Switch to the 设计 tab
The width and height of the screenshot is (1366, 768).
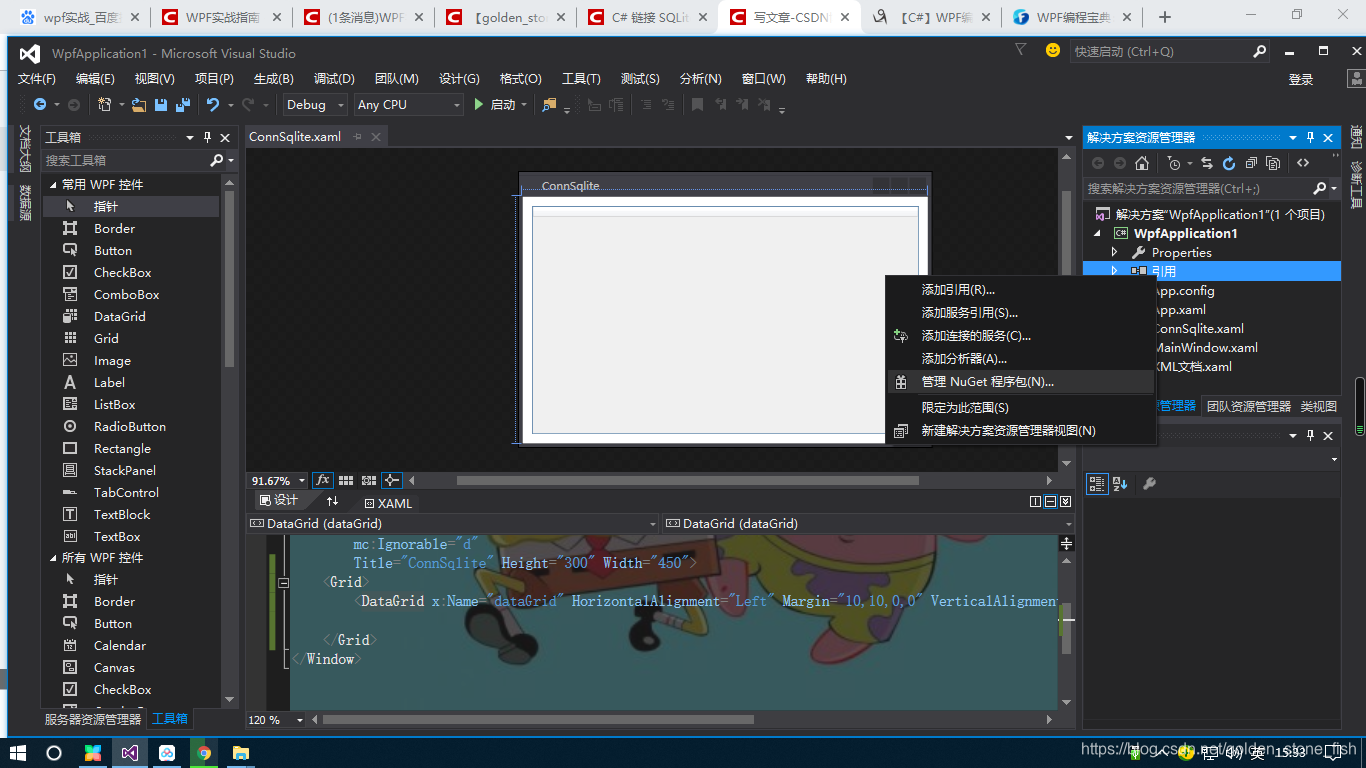tap(279, 501)
